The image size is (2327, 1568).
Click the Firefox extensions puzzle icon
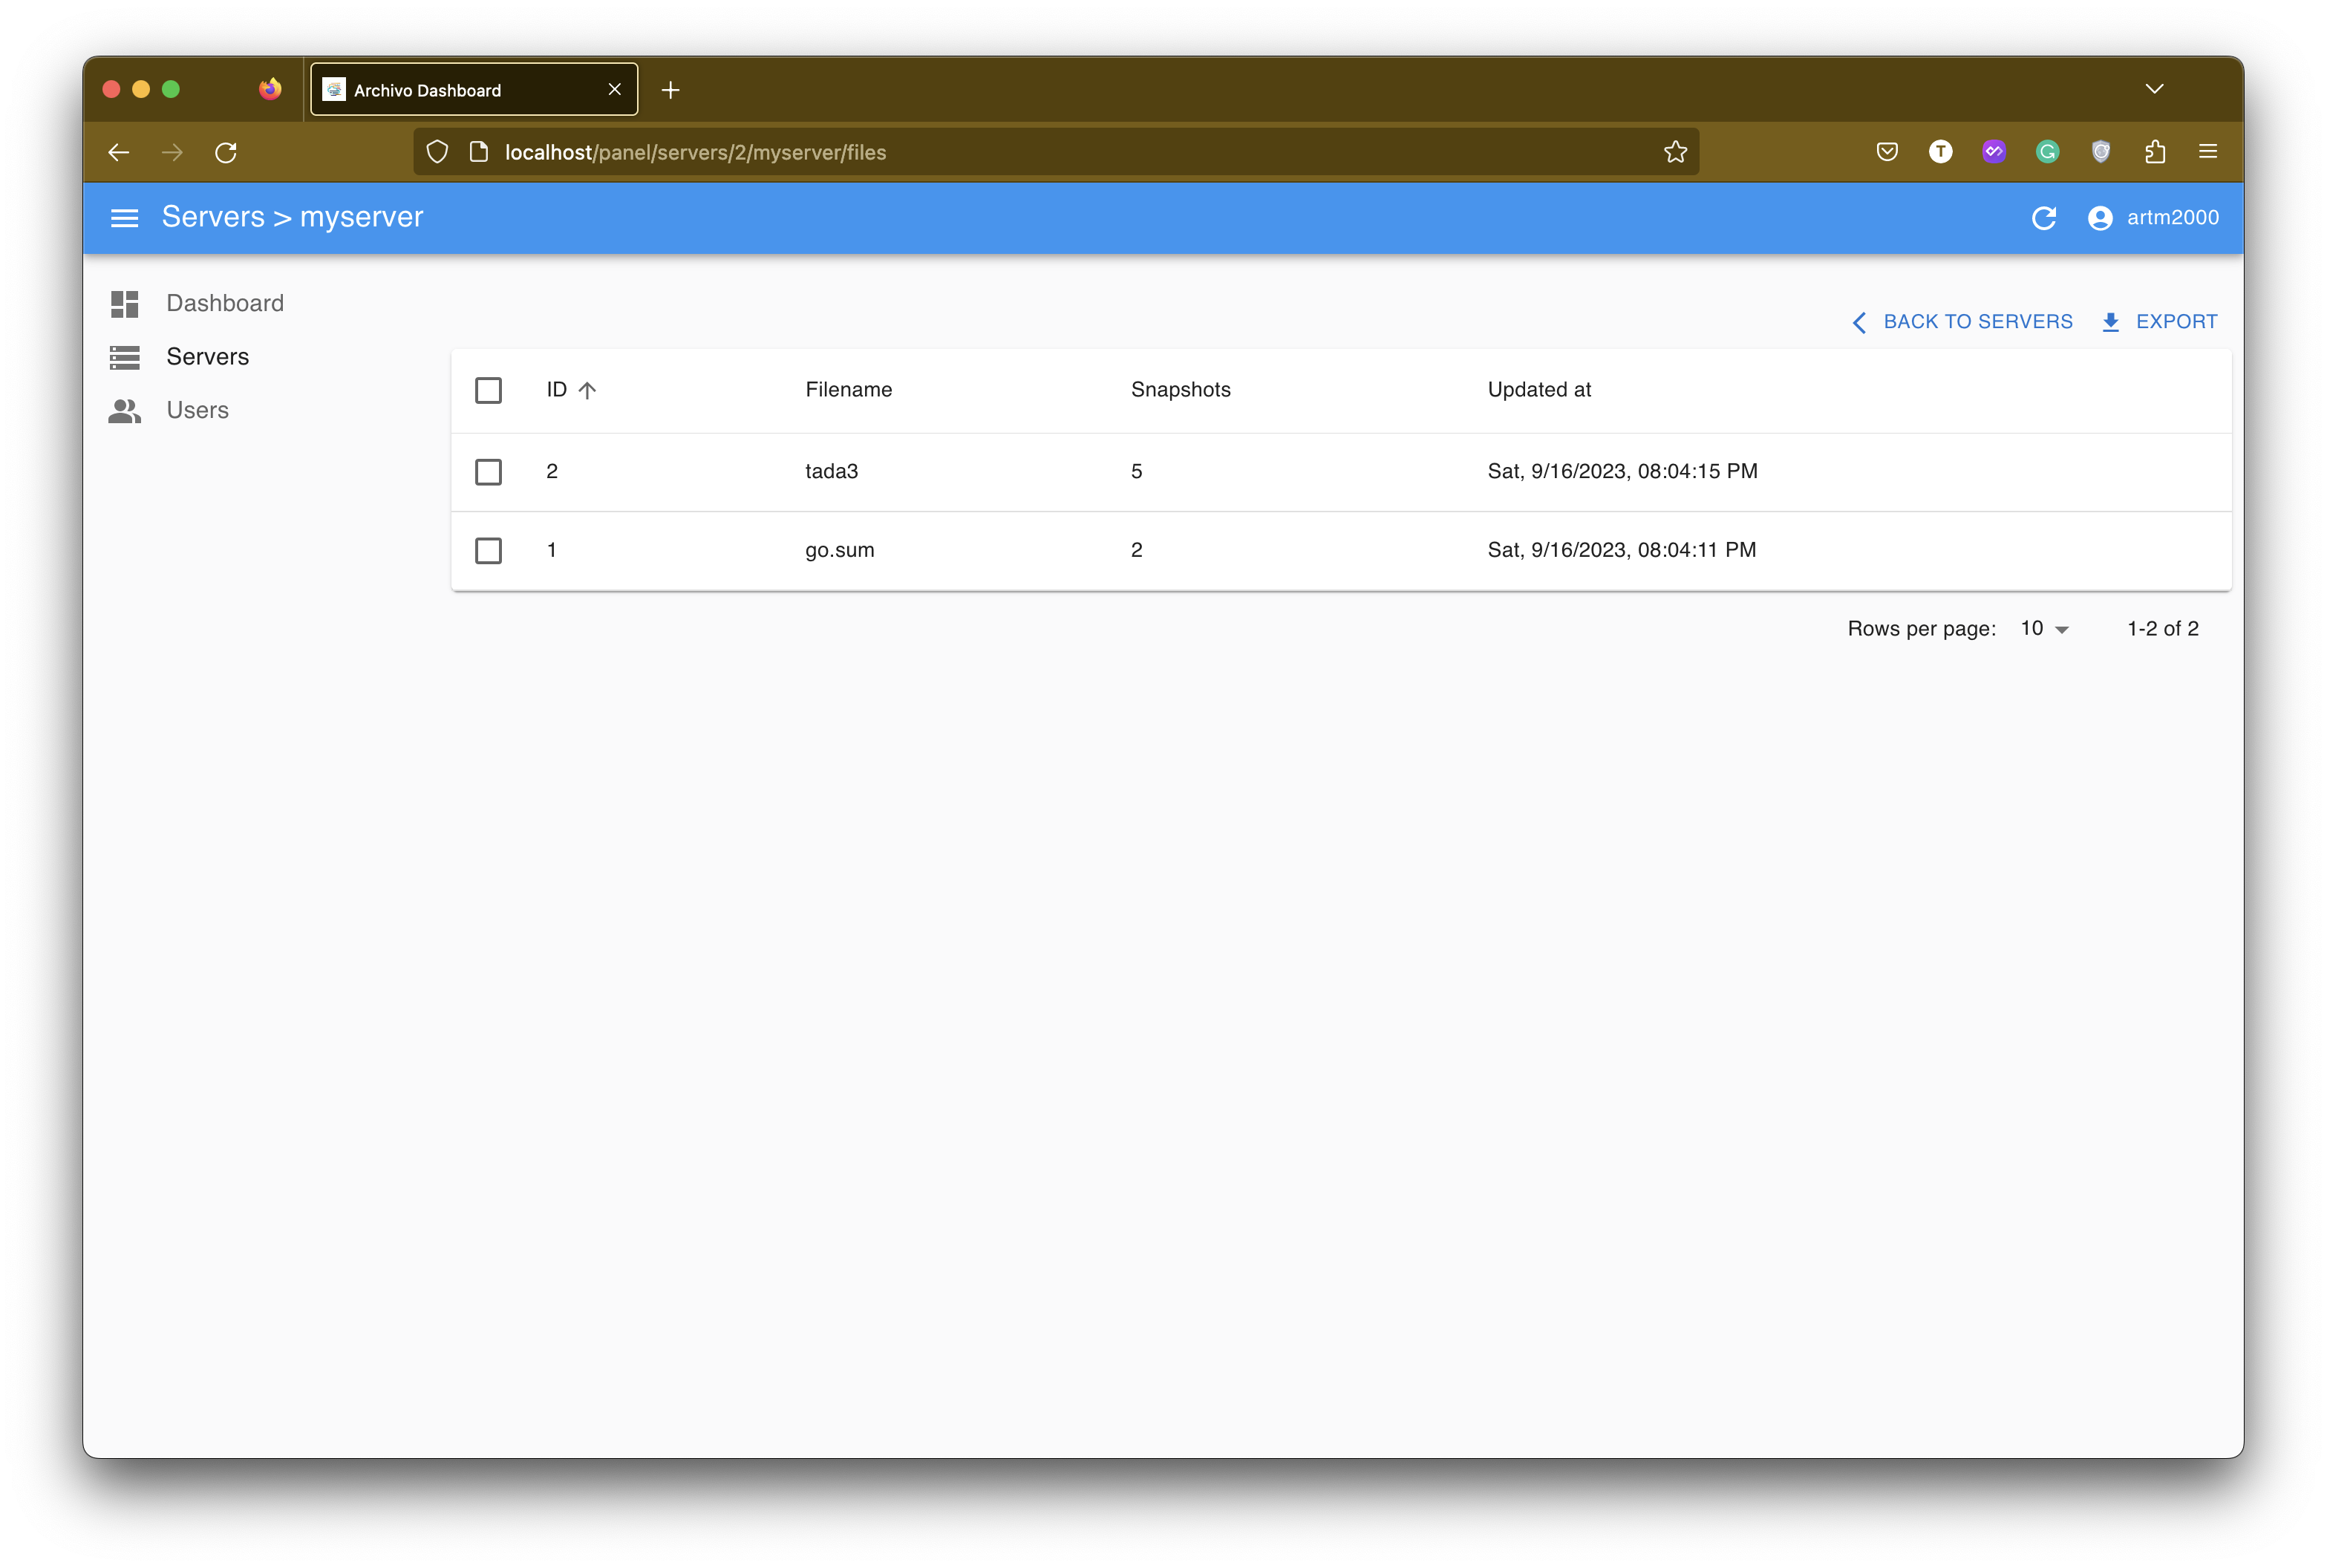(2154, 152)
